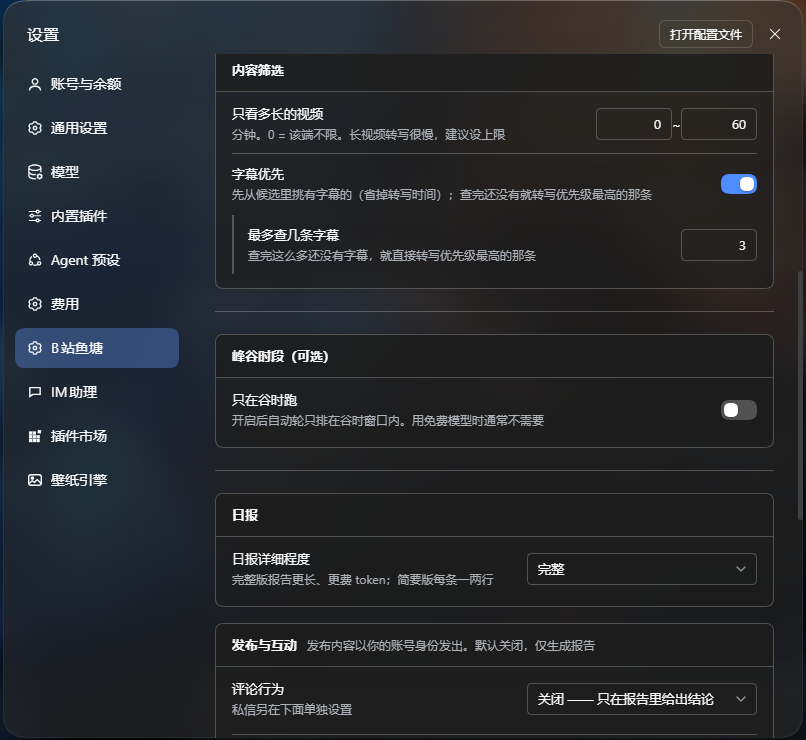Click the minimum video length field showing 0
The image size is (806, 740).
tap(633, 124)
